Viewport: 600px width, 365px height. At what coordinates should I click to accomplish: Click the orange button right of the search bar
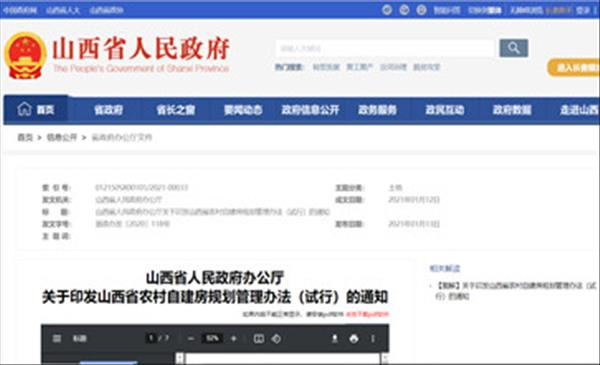tap(573, 68)
